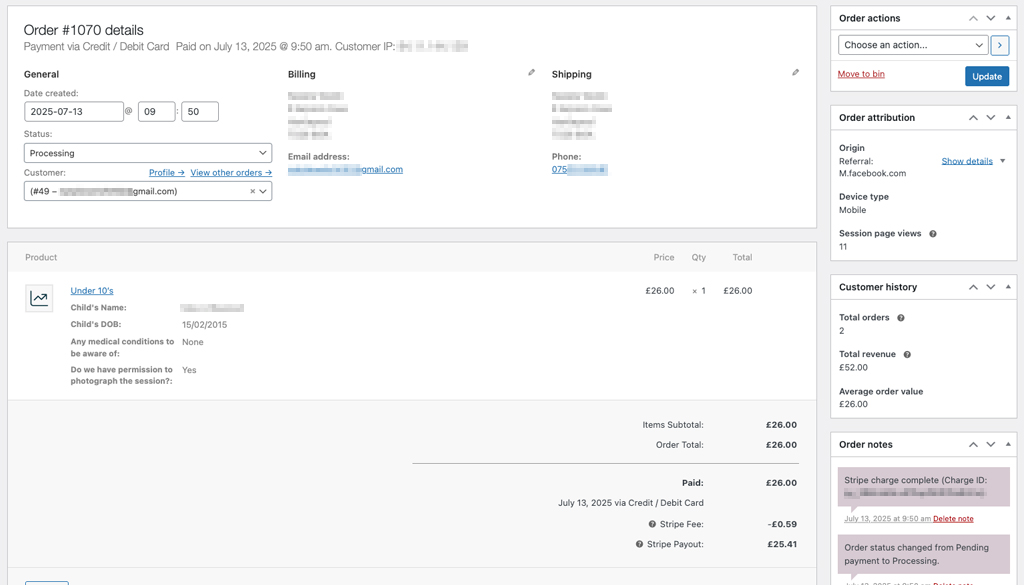Click the help icon beside Session page views

[x=933, y=234]
